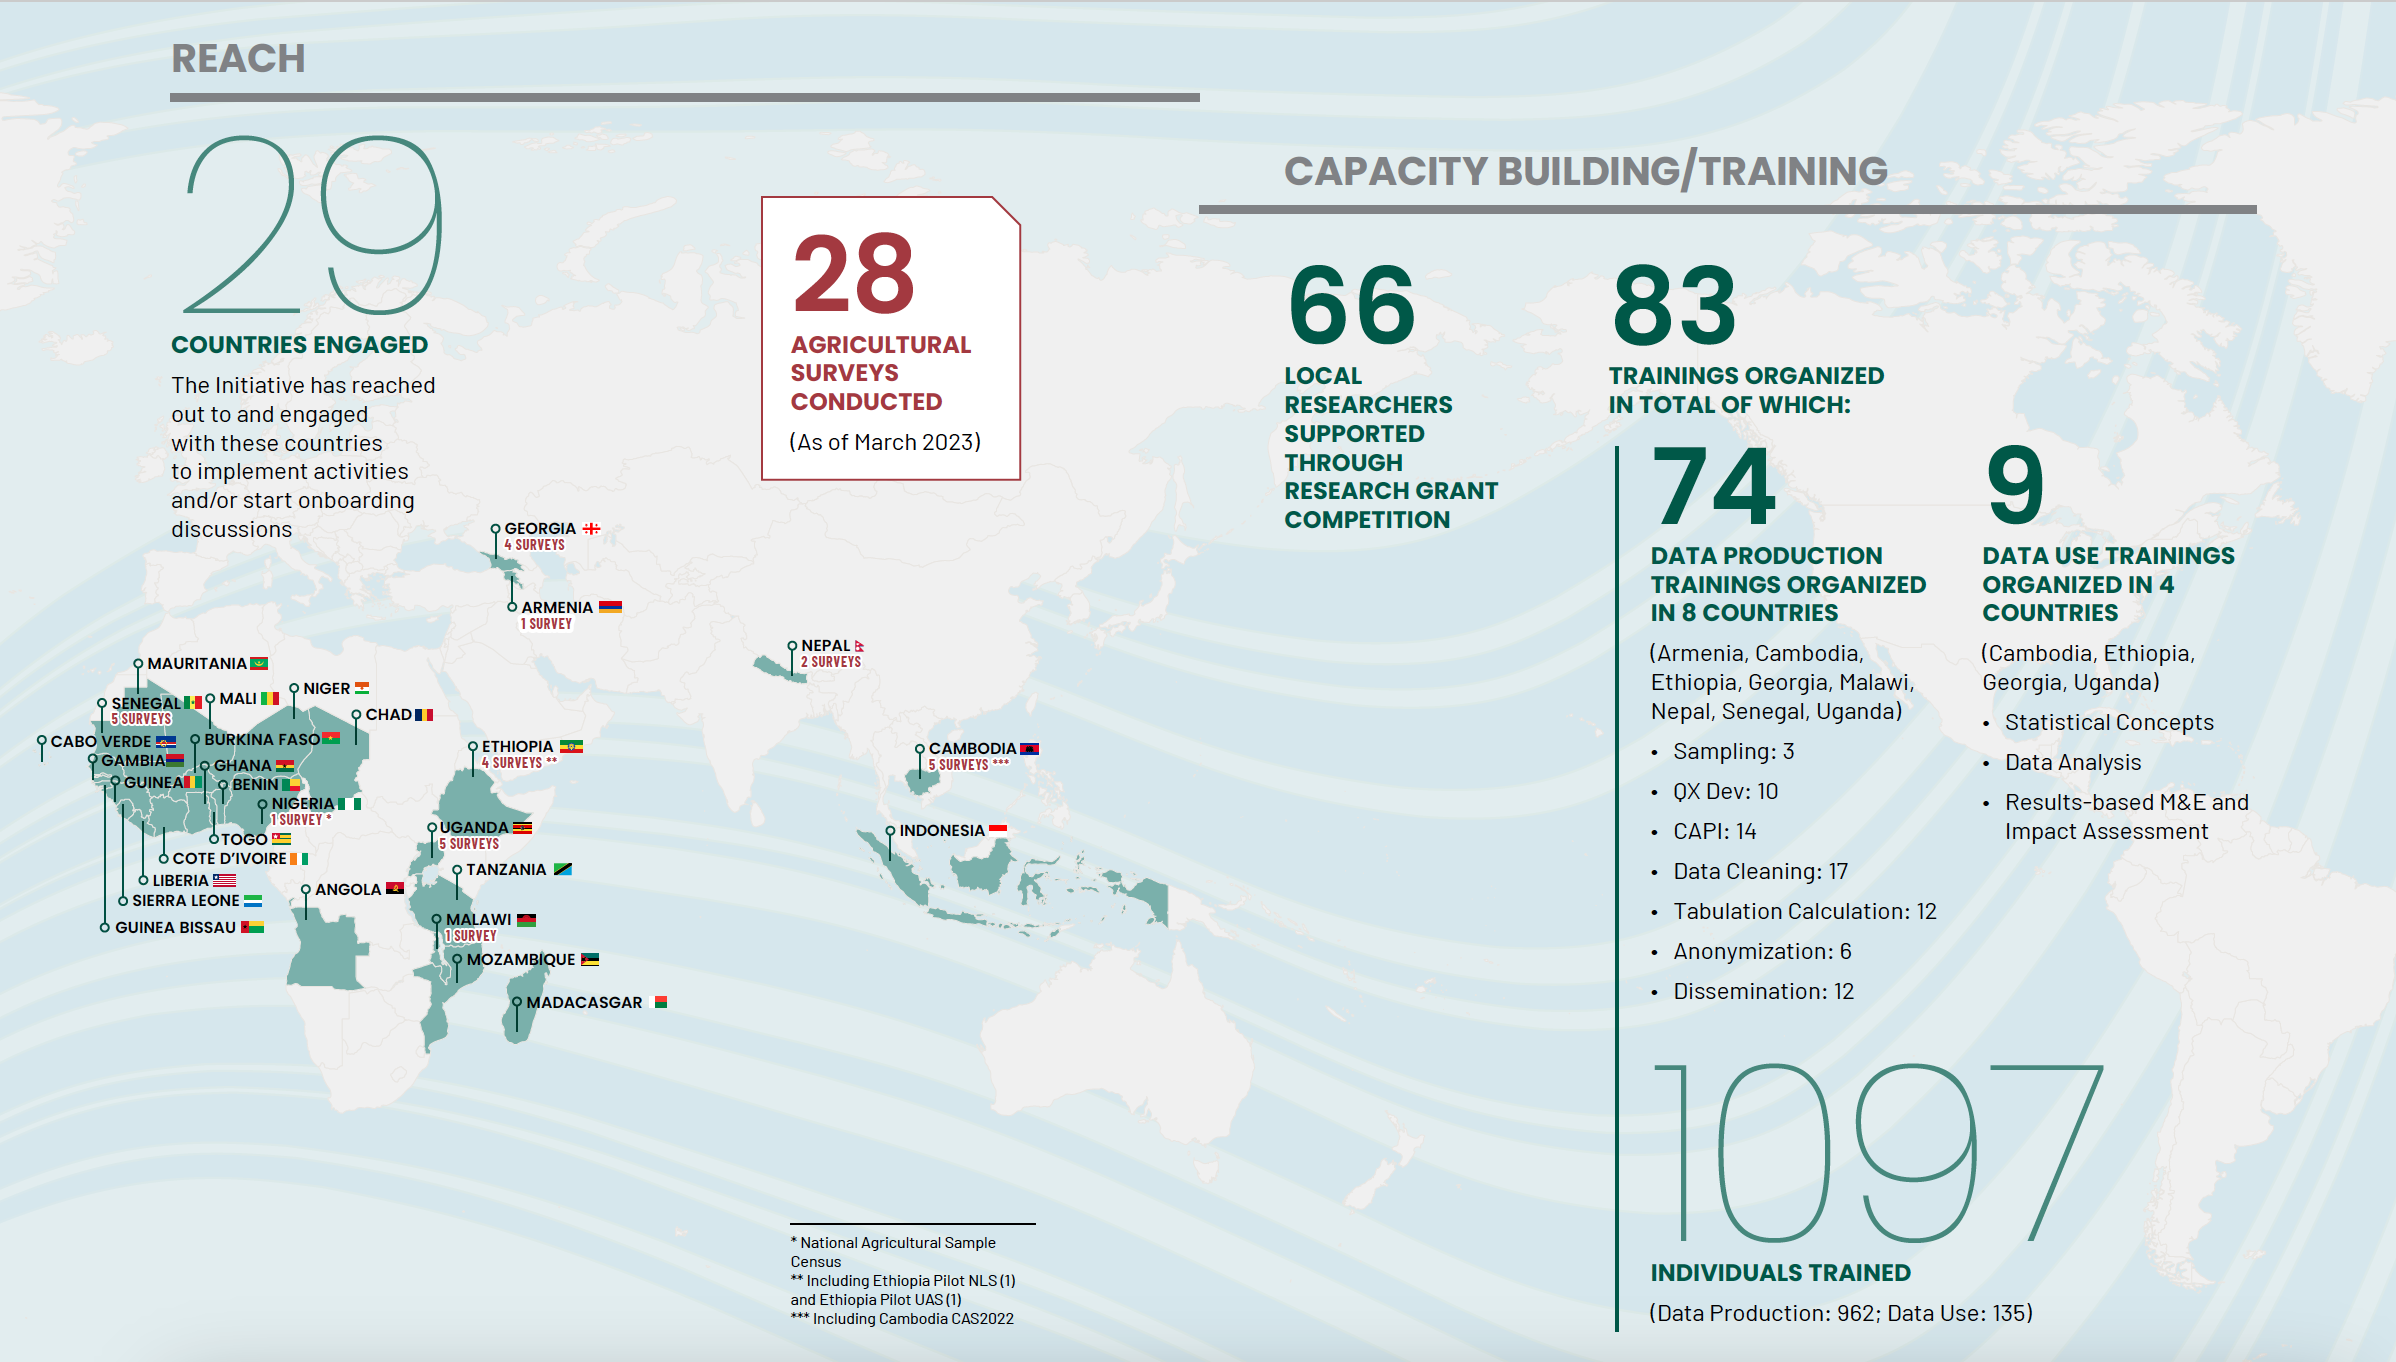Click the 1097 individuals trained number
This screenshot has width=2396, height=1362.
click(1878, 1153)
